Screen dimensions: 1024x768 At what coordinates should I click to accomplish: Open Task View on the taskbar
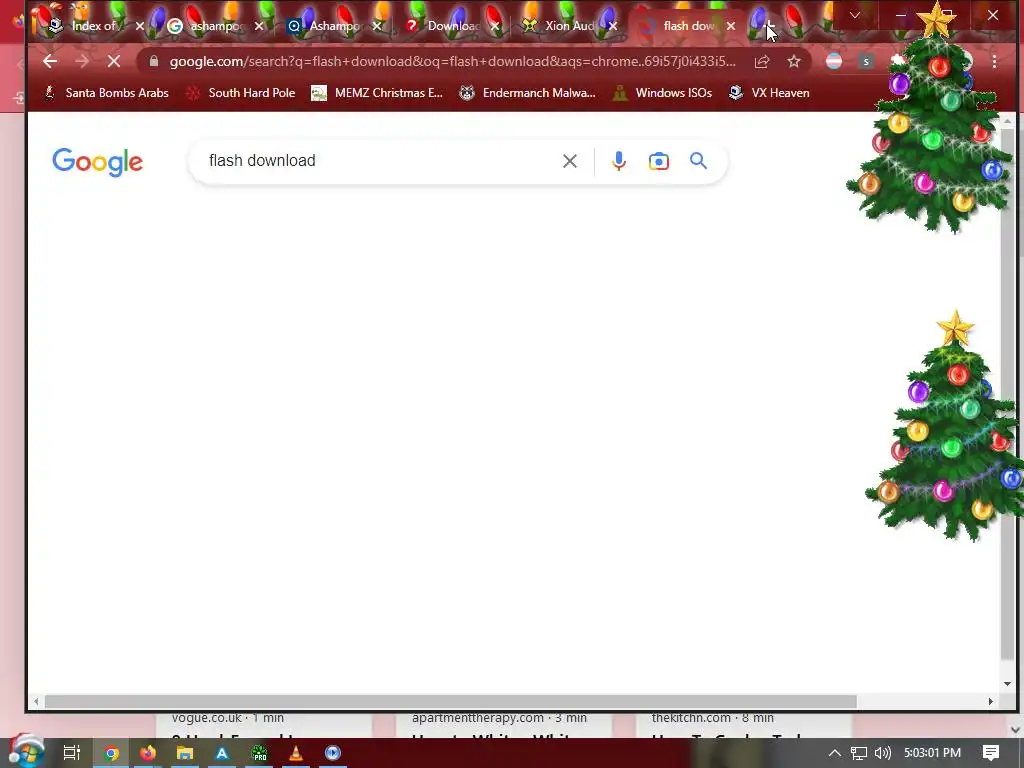[72, 753]
